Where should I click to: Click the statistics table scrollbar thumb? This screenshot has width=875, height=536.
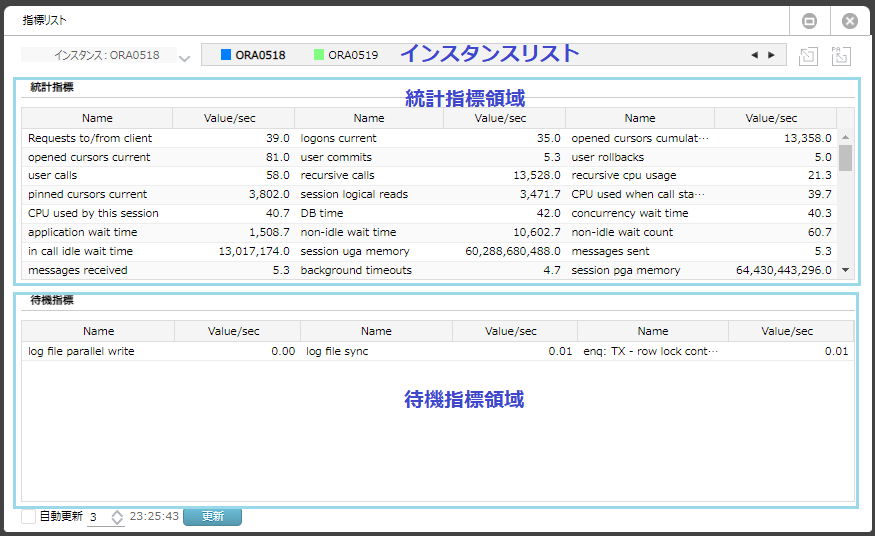point(845,158)
